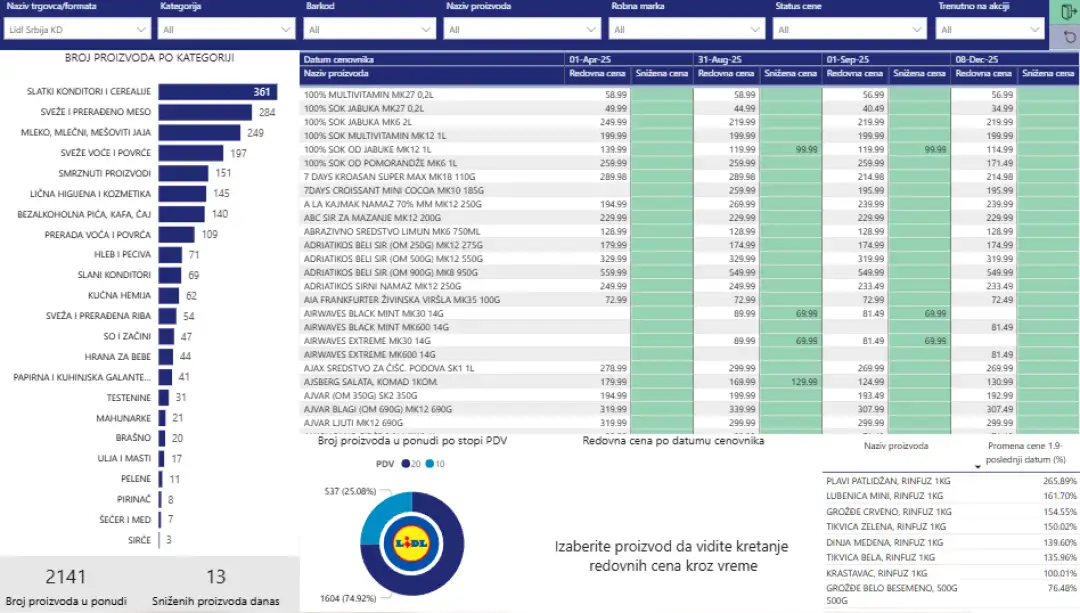The image size is (1080, 613).
Task: Click the PDV 10 legend marker
Action: click(x=429, y=464)
